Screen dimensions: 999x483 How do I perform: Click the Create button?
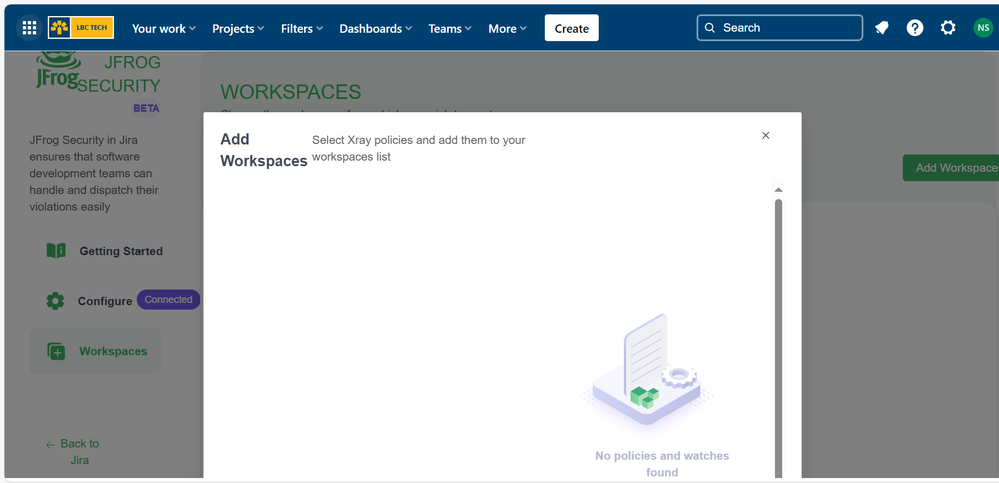pos(571,28)
